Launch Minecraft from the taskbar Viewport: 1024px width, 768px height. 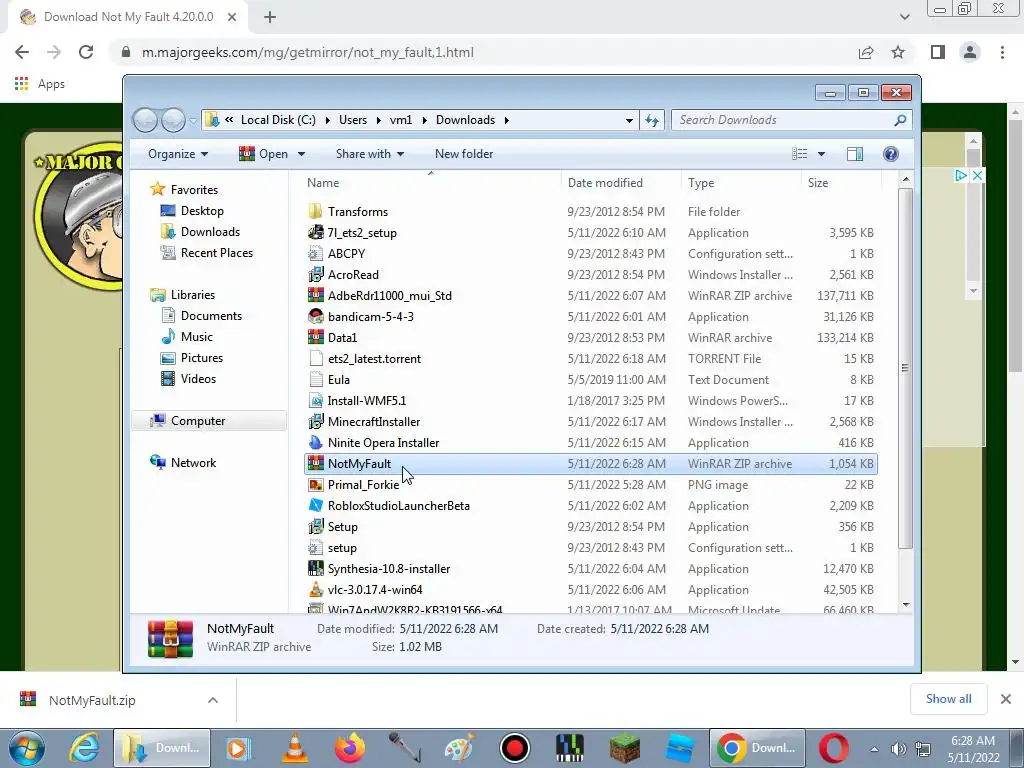click(625, 748)
